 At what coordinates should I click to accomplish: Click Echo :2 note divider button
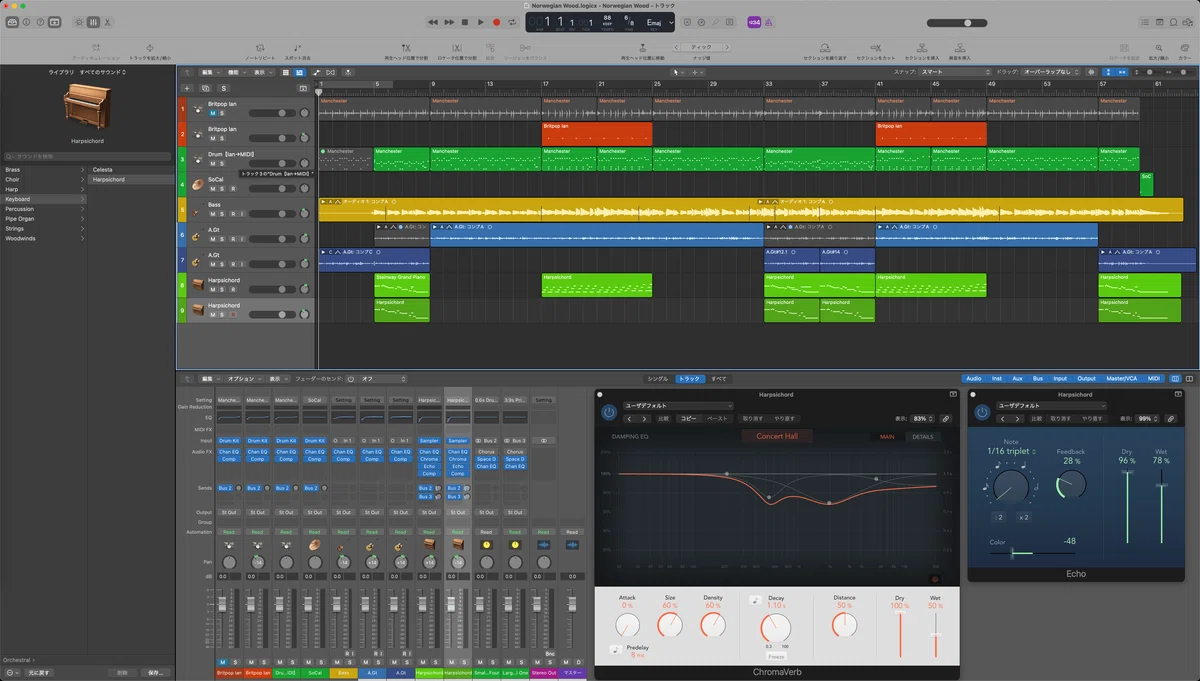coord(999,517)
